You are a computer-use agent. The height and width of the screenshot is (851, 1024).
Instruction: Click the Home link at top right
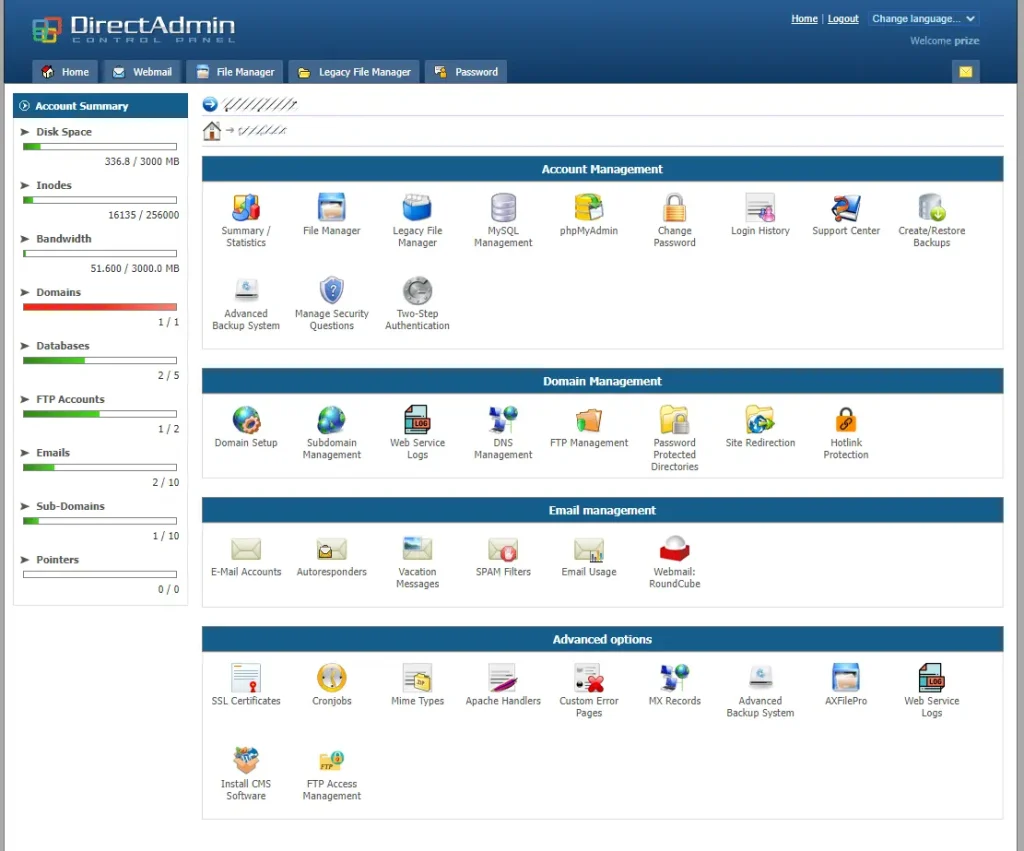tap(804, 19)
